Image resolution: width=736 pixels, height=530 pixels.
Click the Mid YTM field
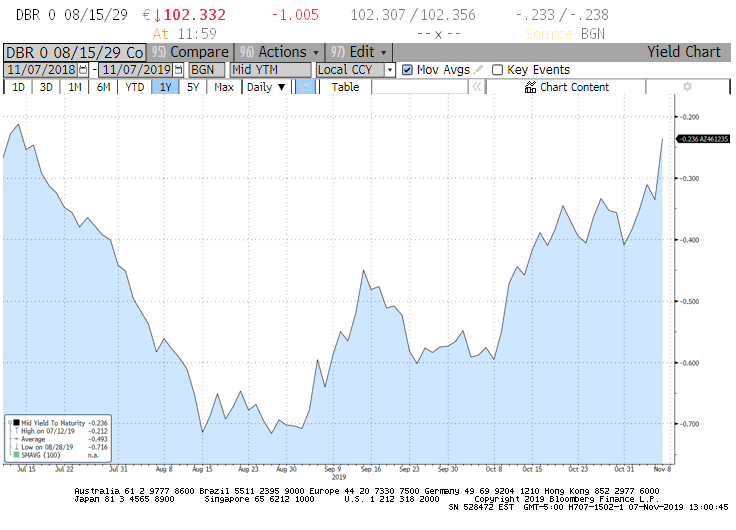[268, 70]
